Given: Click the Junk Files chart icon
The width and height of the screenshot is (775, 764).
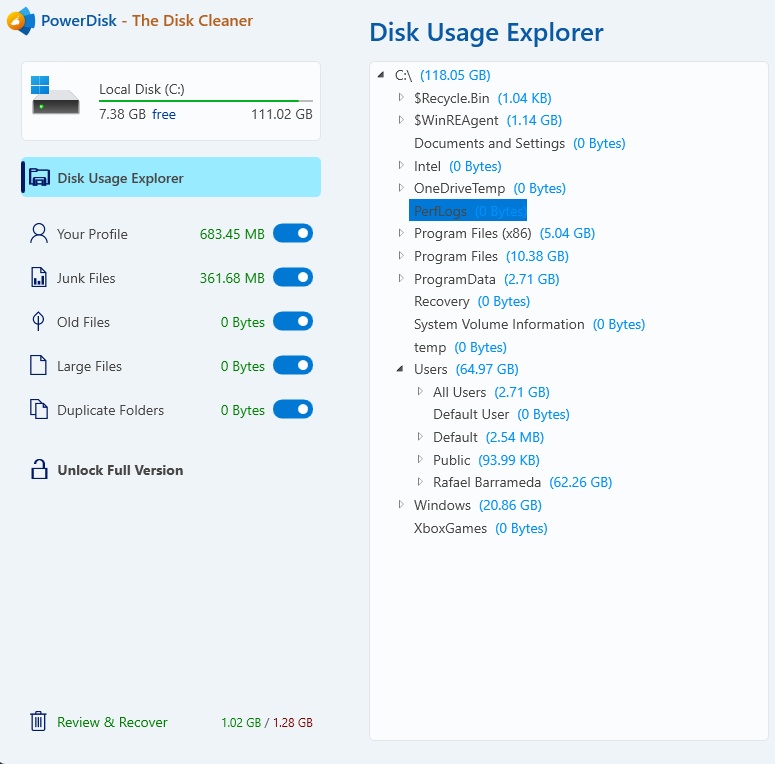Looking at the screenshot, I should point(39,277).
